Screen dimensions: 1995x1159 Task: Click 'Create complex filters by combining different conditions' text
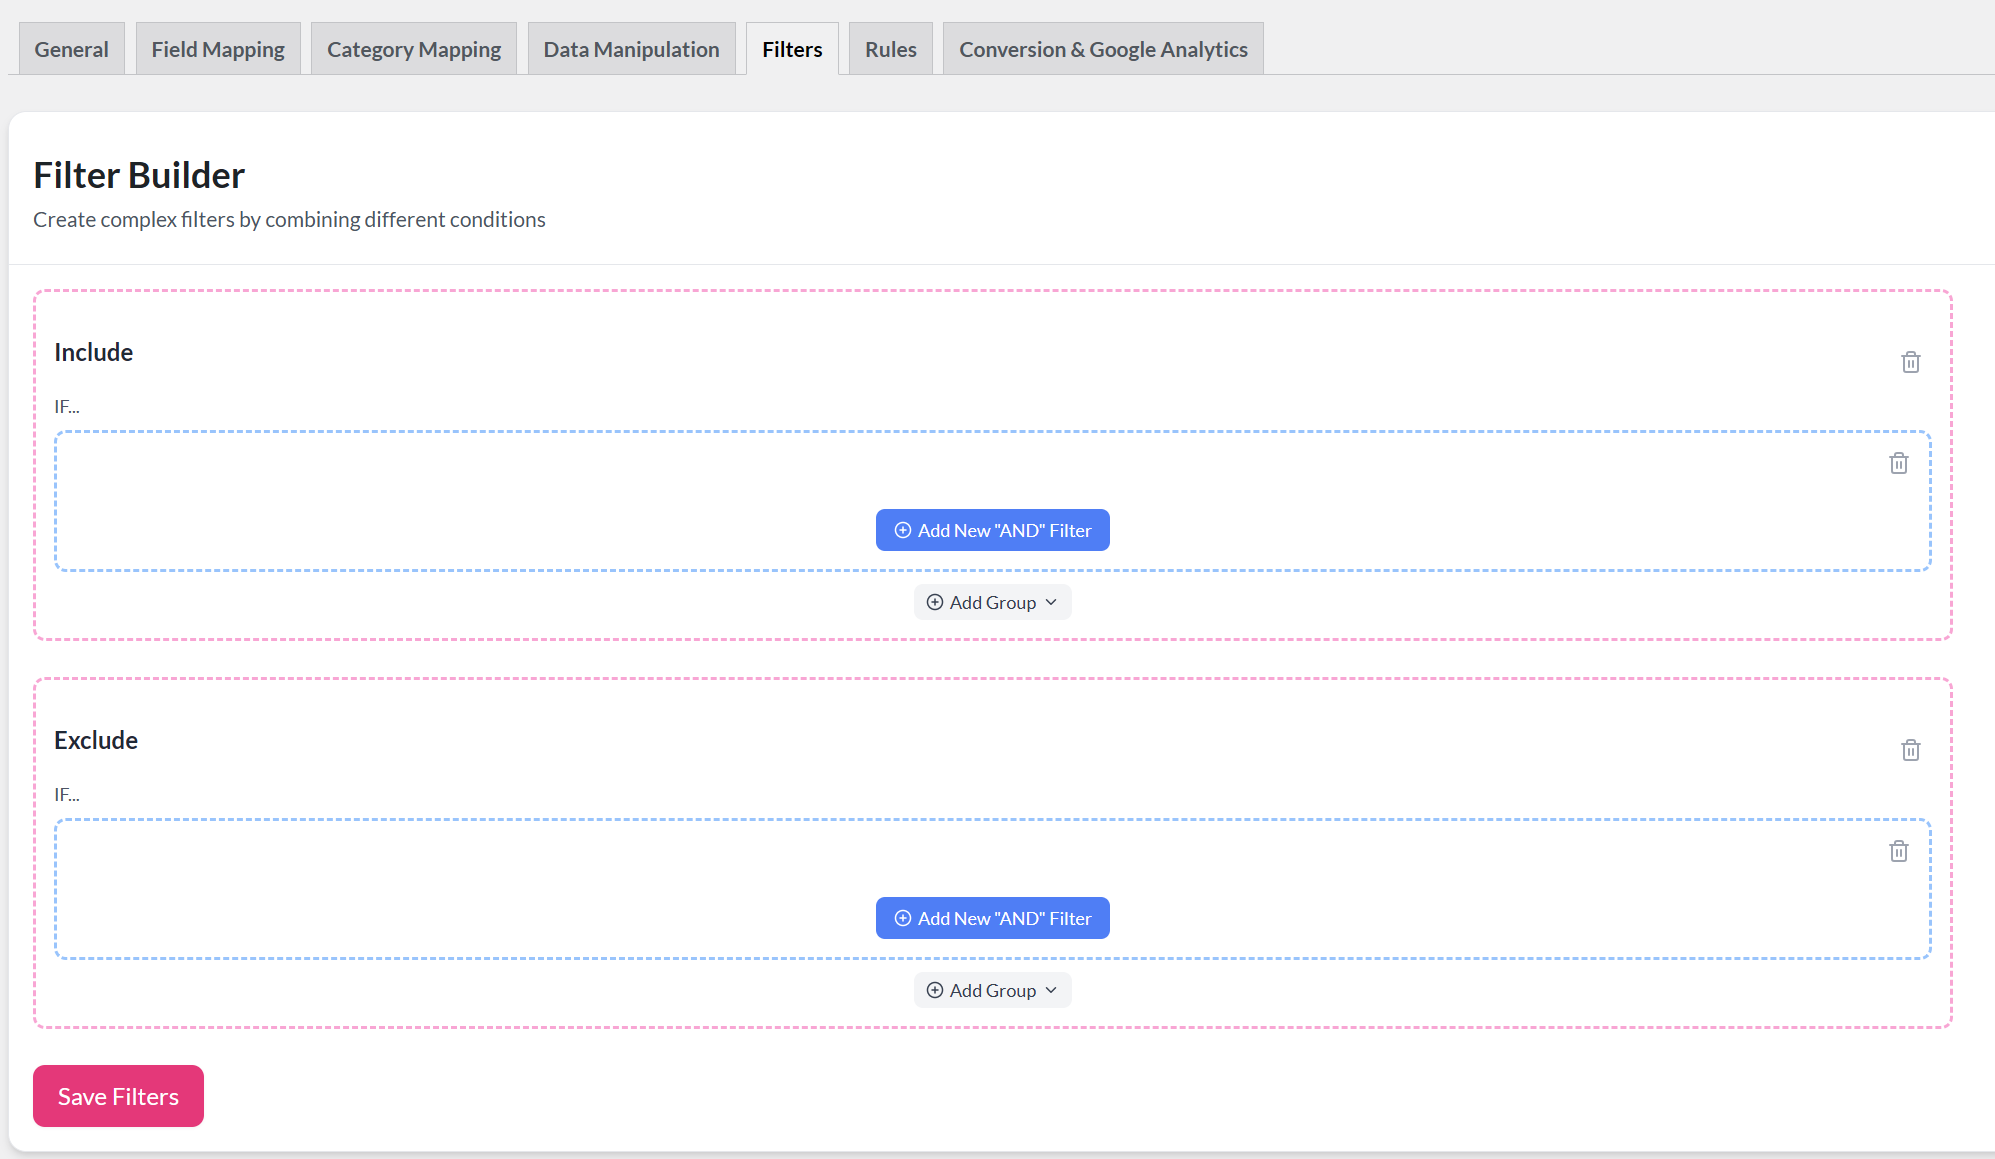pos(289,219)
